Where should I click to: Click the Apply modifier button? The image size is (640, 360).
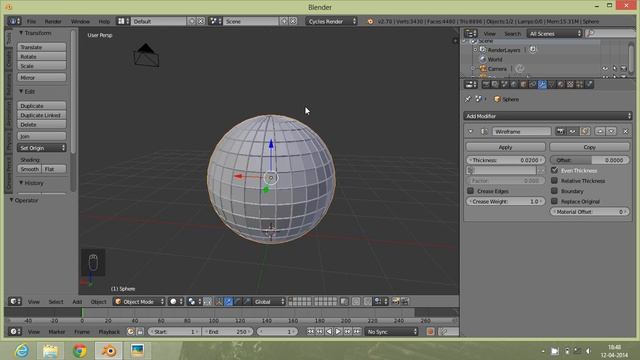click(505, 147)
